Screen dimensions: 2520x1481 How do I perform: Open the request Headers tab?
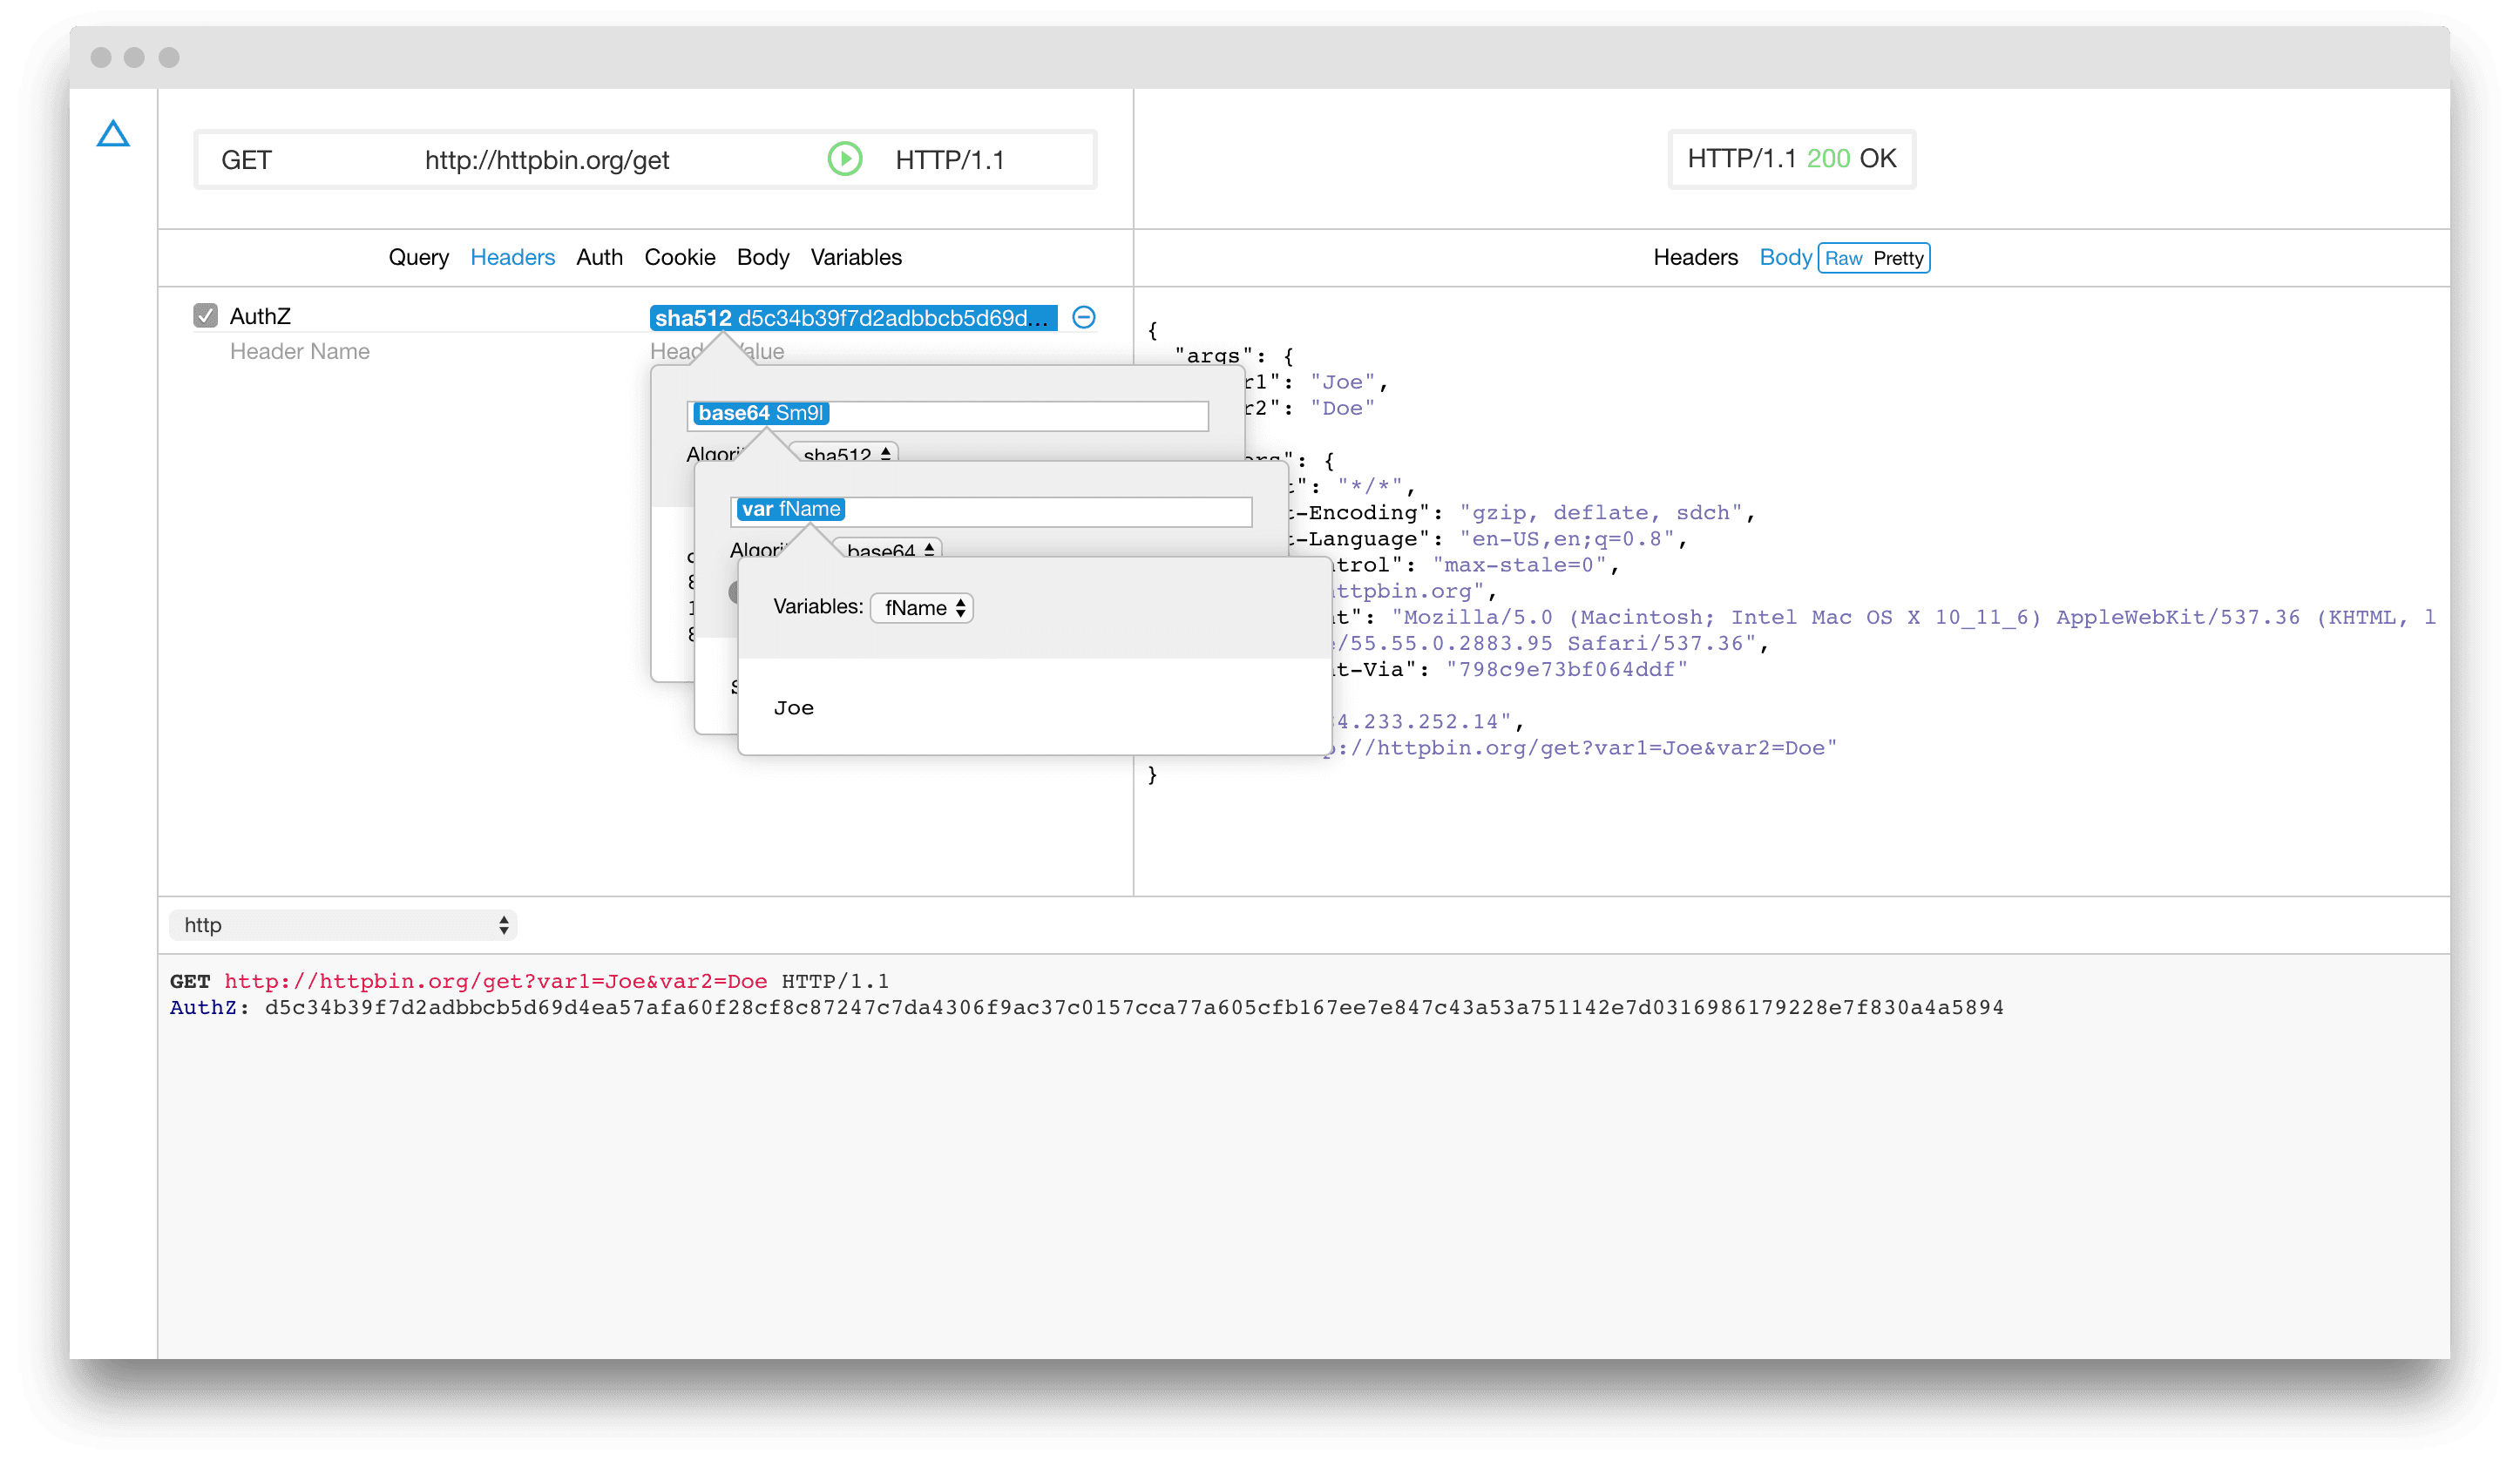[x=512, y=257]
